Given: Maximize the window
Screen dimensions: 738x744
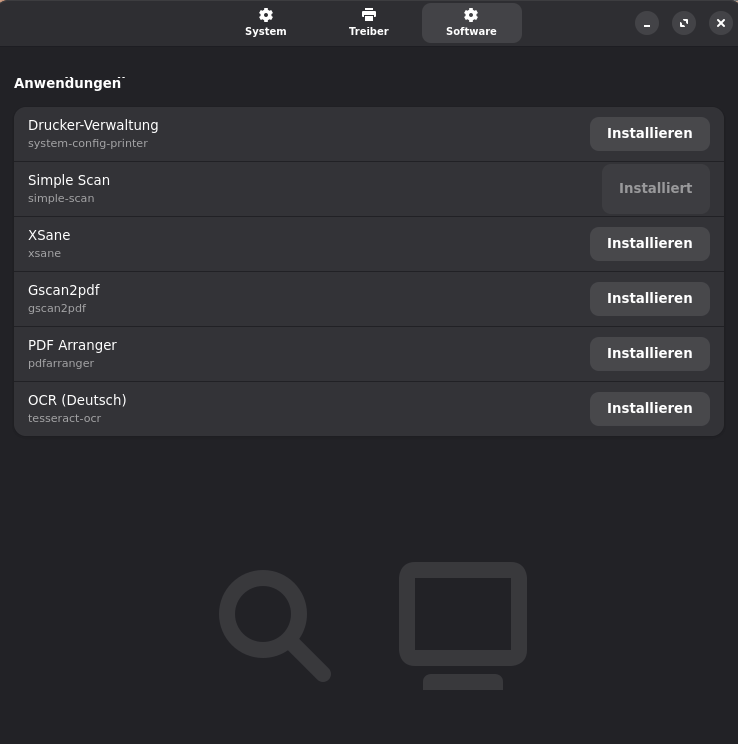Looking at the screenshot, I should pyautogui.click(x=684, y=23).
